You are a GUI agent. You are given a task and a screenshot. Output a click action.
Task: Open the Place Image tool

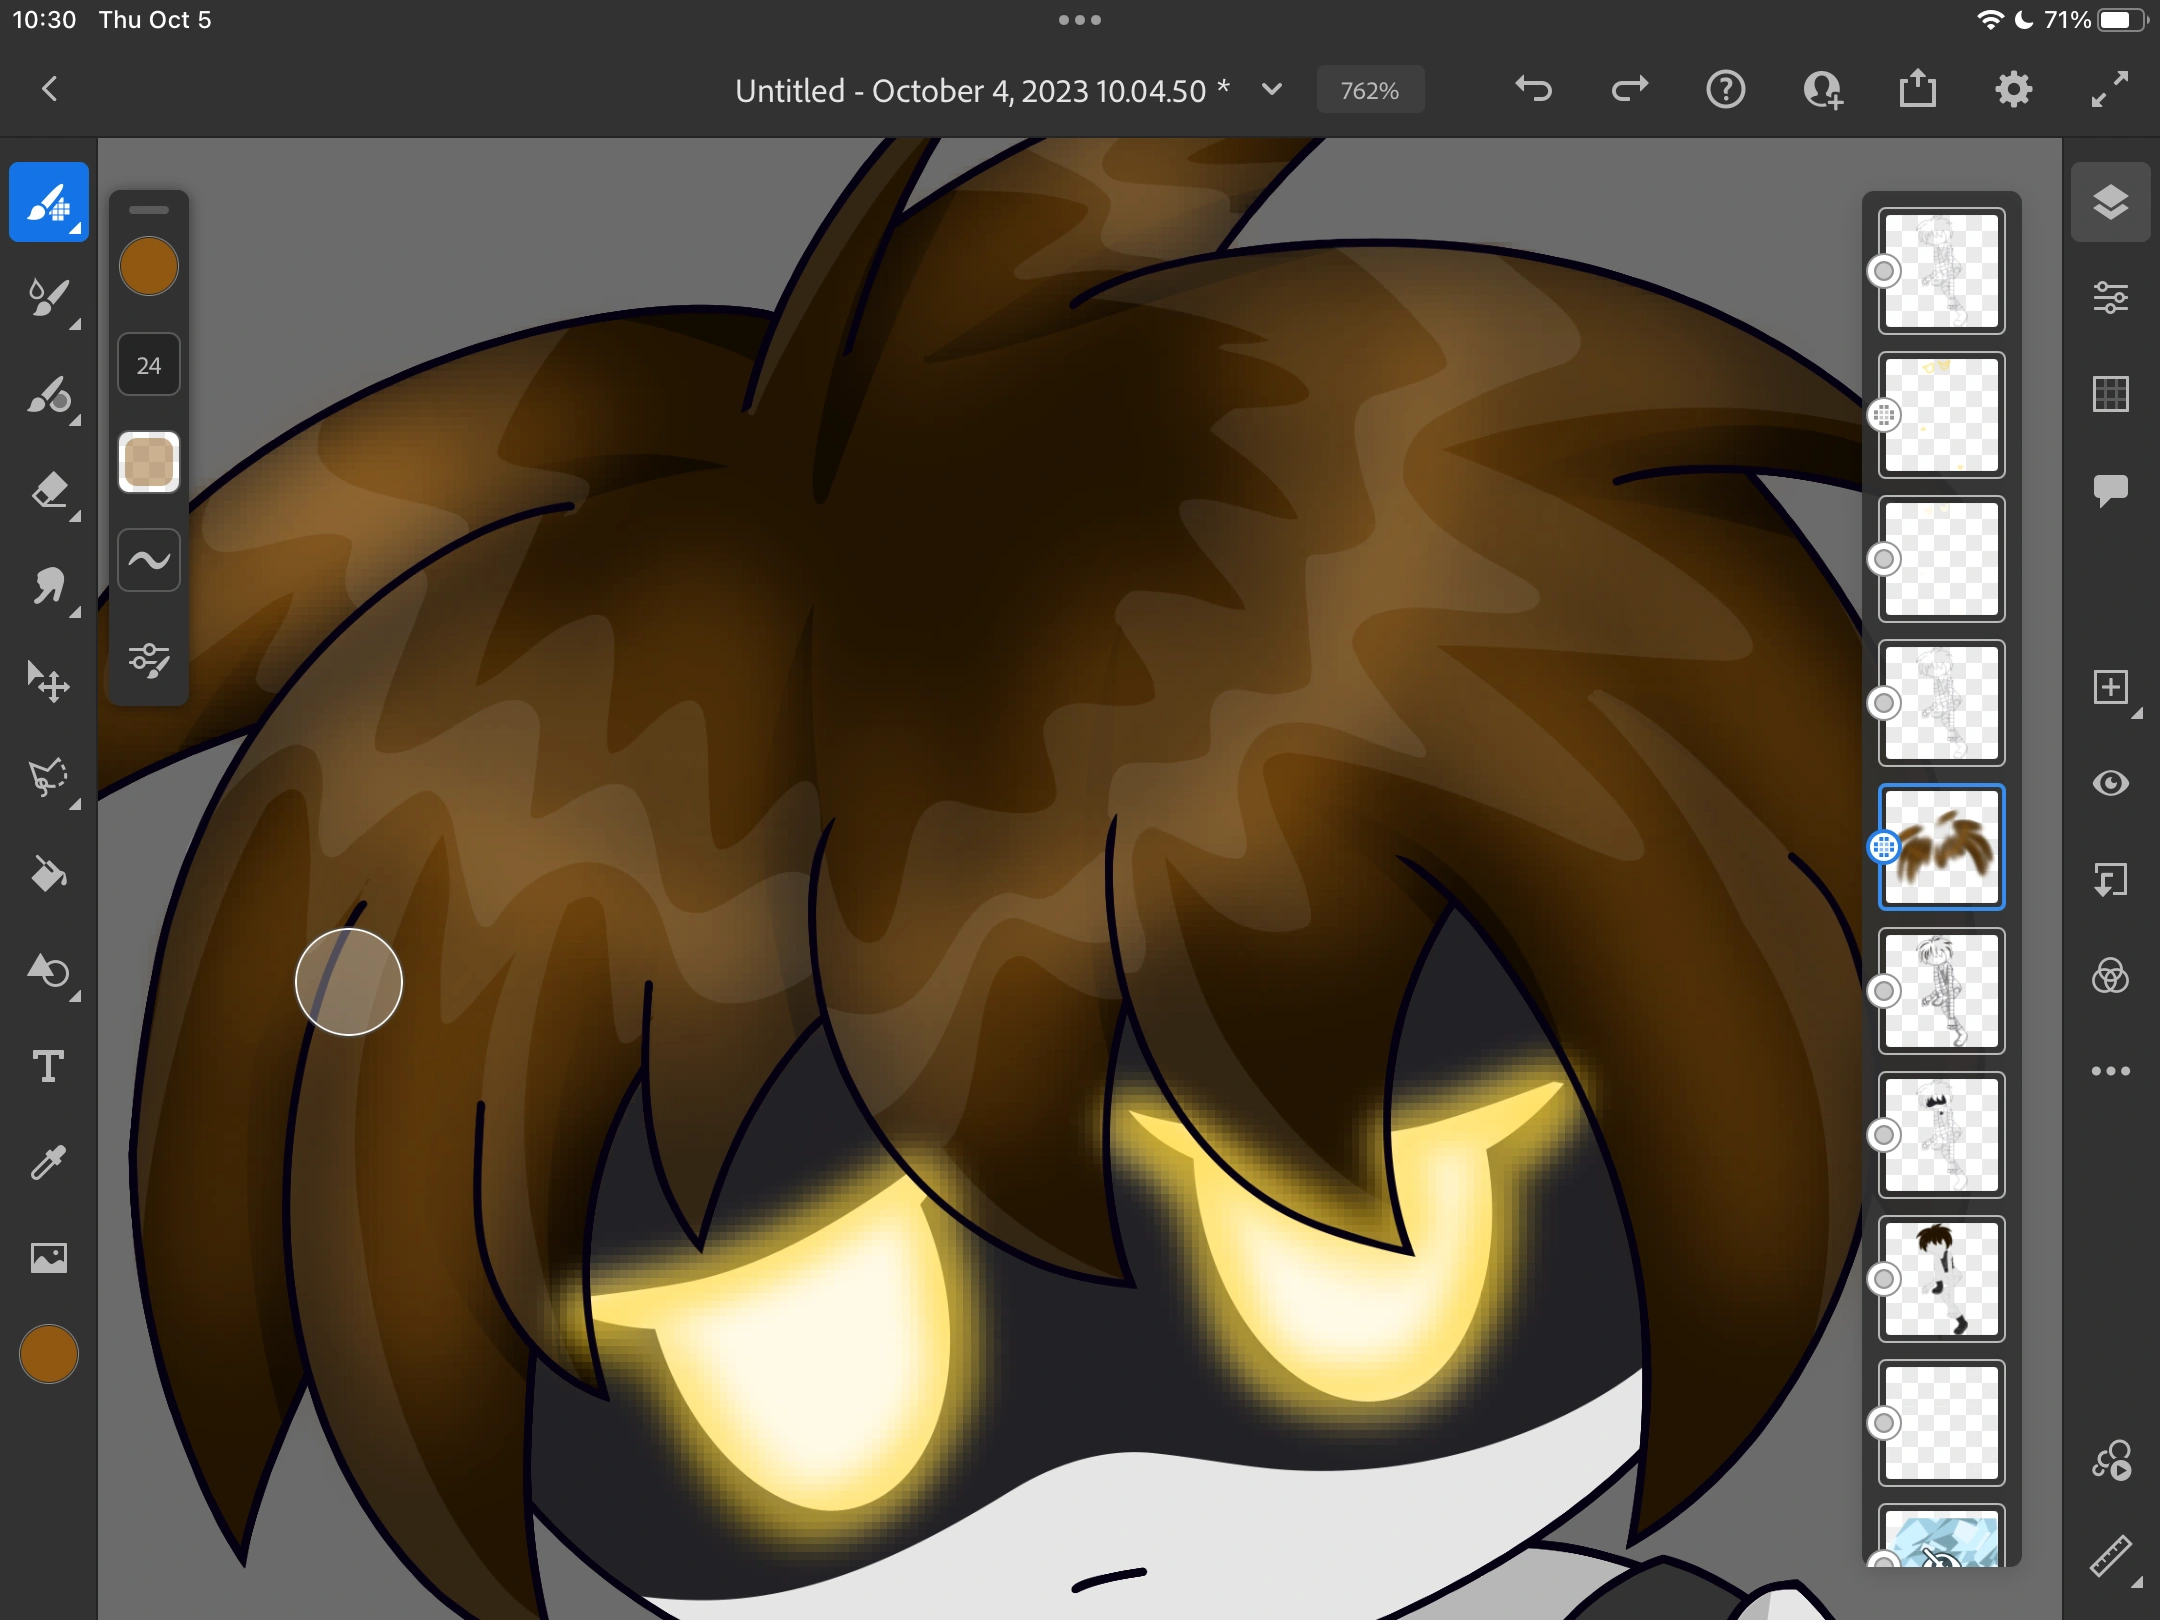click(48, 1257)
